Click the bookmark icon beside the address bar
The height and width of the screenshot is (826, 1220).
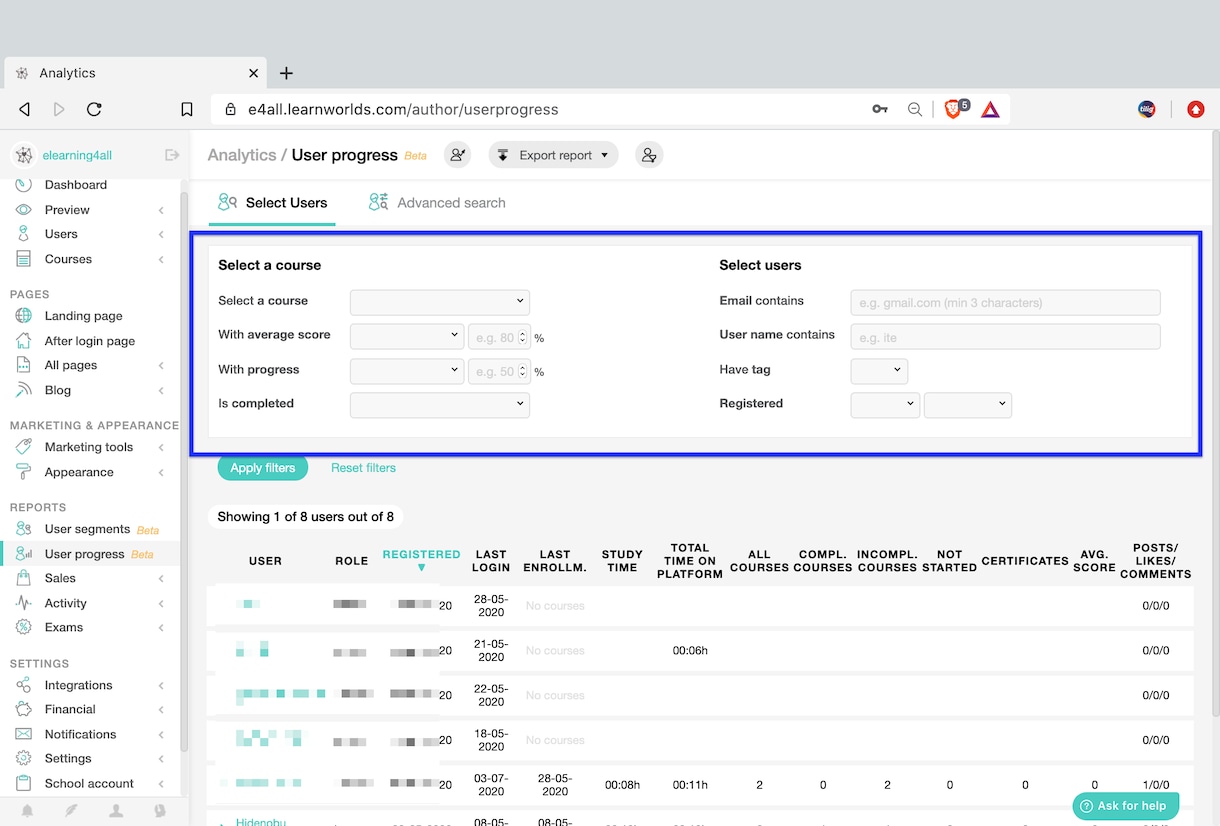click(x=187, y=110)
